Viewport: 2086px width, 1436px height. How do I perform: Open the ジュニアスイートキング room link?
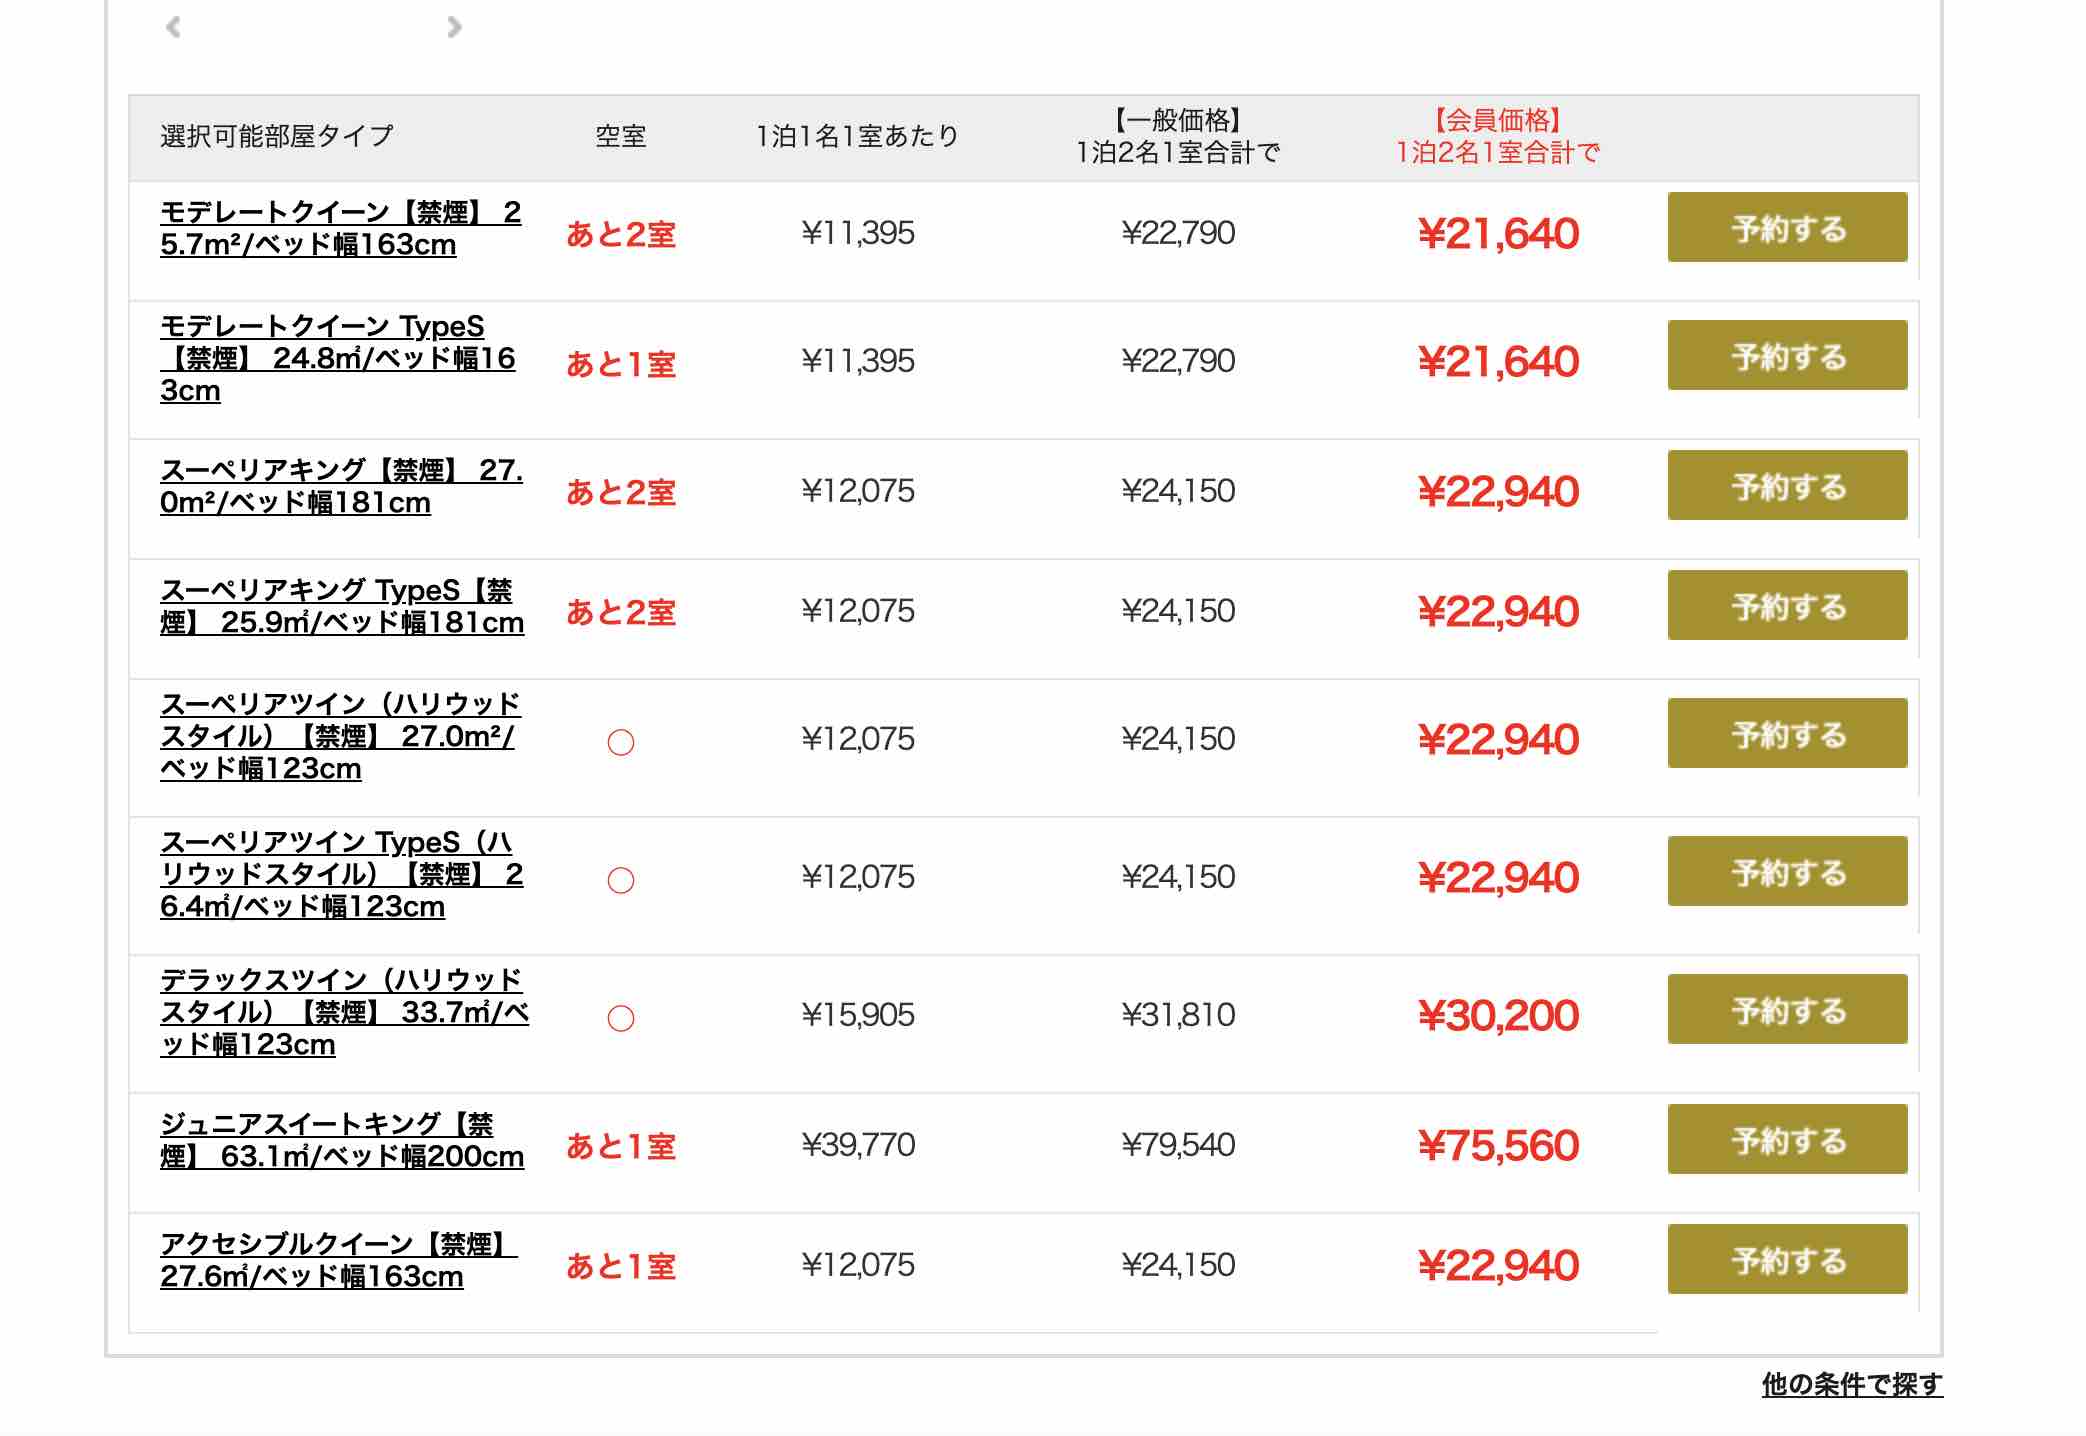click(x=341, y=1140)
